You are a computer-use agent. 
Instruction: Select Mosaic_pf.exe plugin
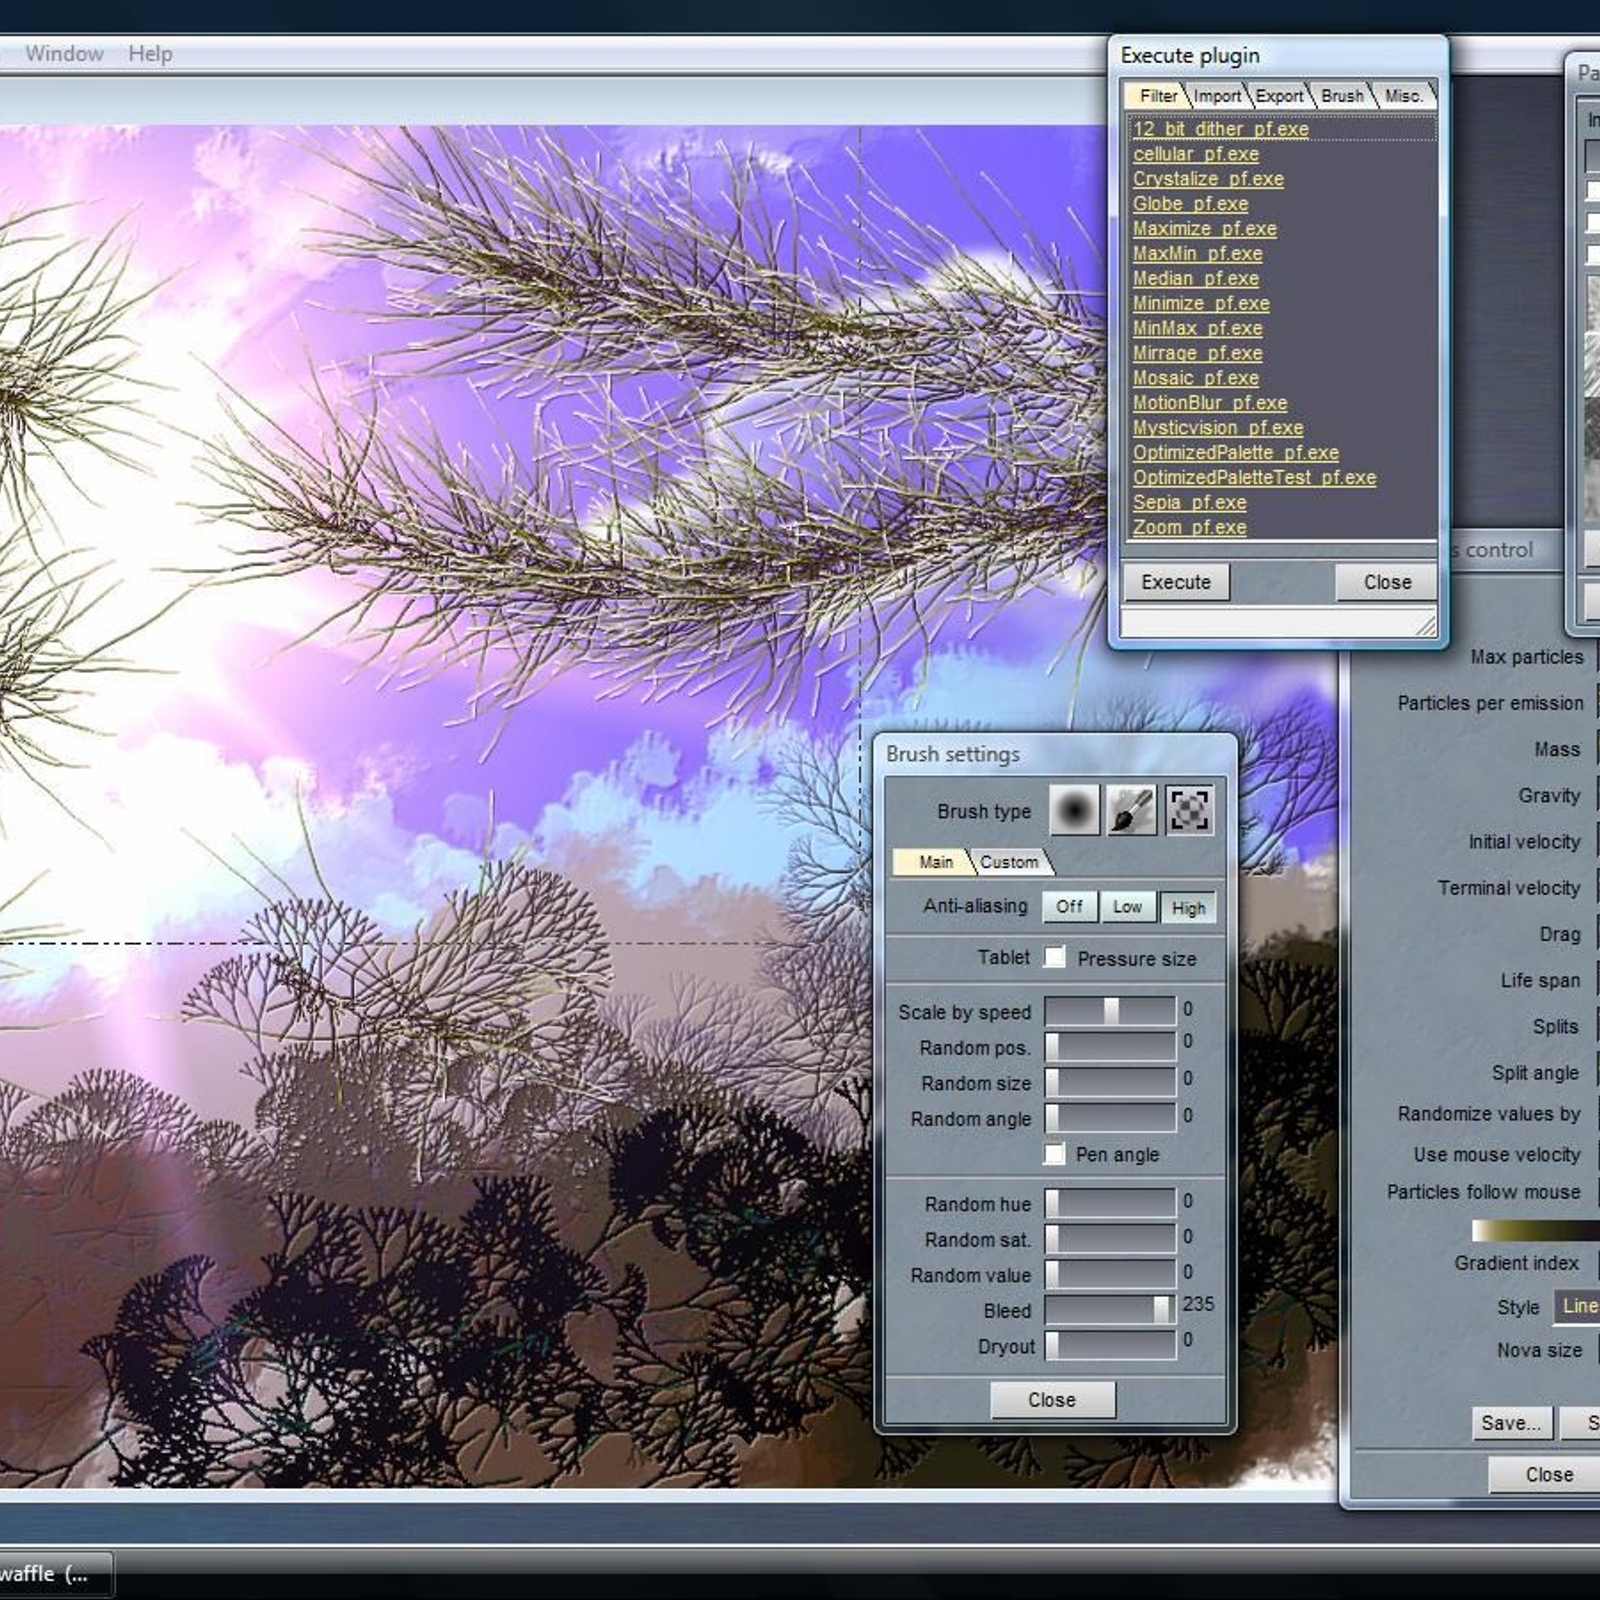tap(1195, 378)
